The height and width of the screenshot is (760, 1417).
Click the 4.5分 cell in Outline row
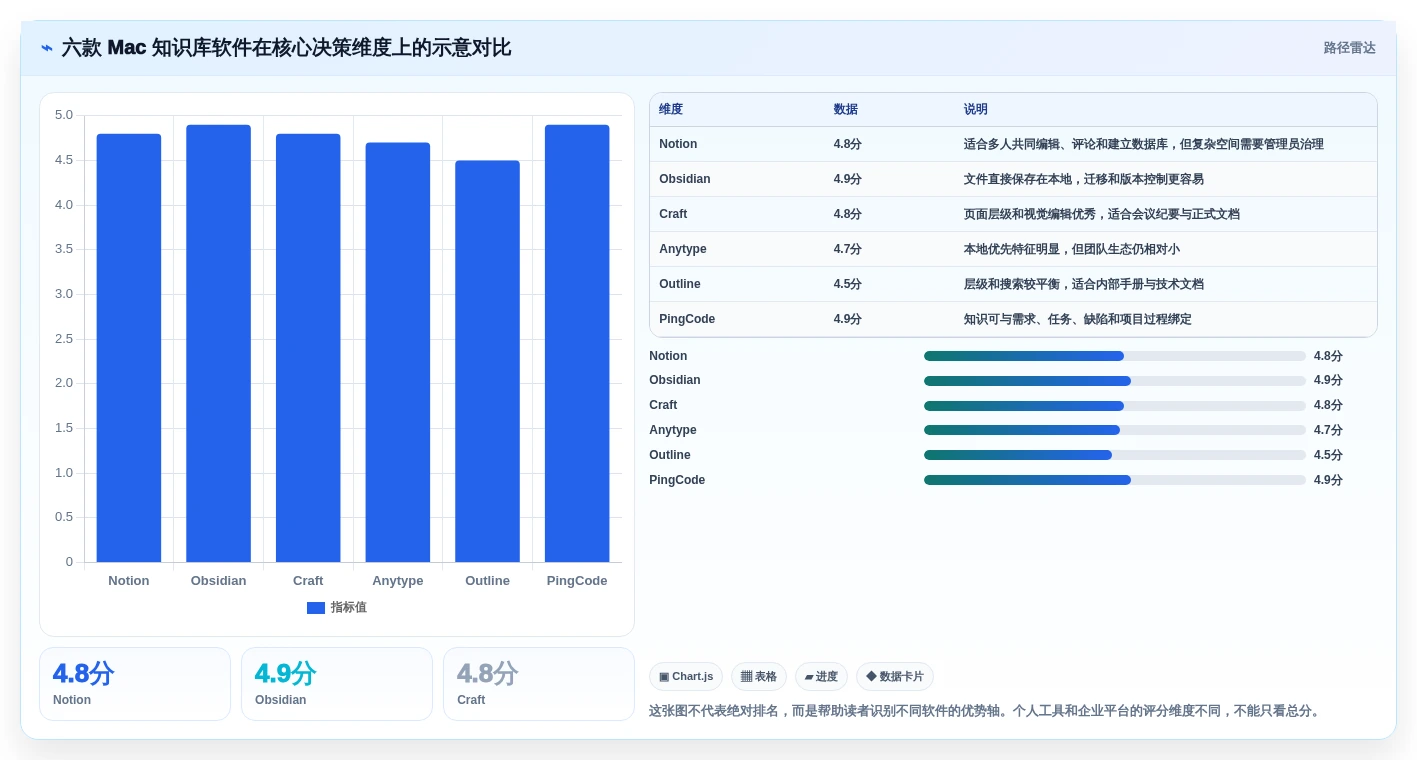click(848, 284)
